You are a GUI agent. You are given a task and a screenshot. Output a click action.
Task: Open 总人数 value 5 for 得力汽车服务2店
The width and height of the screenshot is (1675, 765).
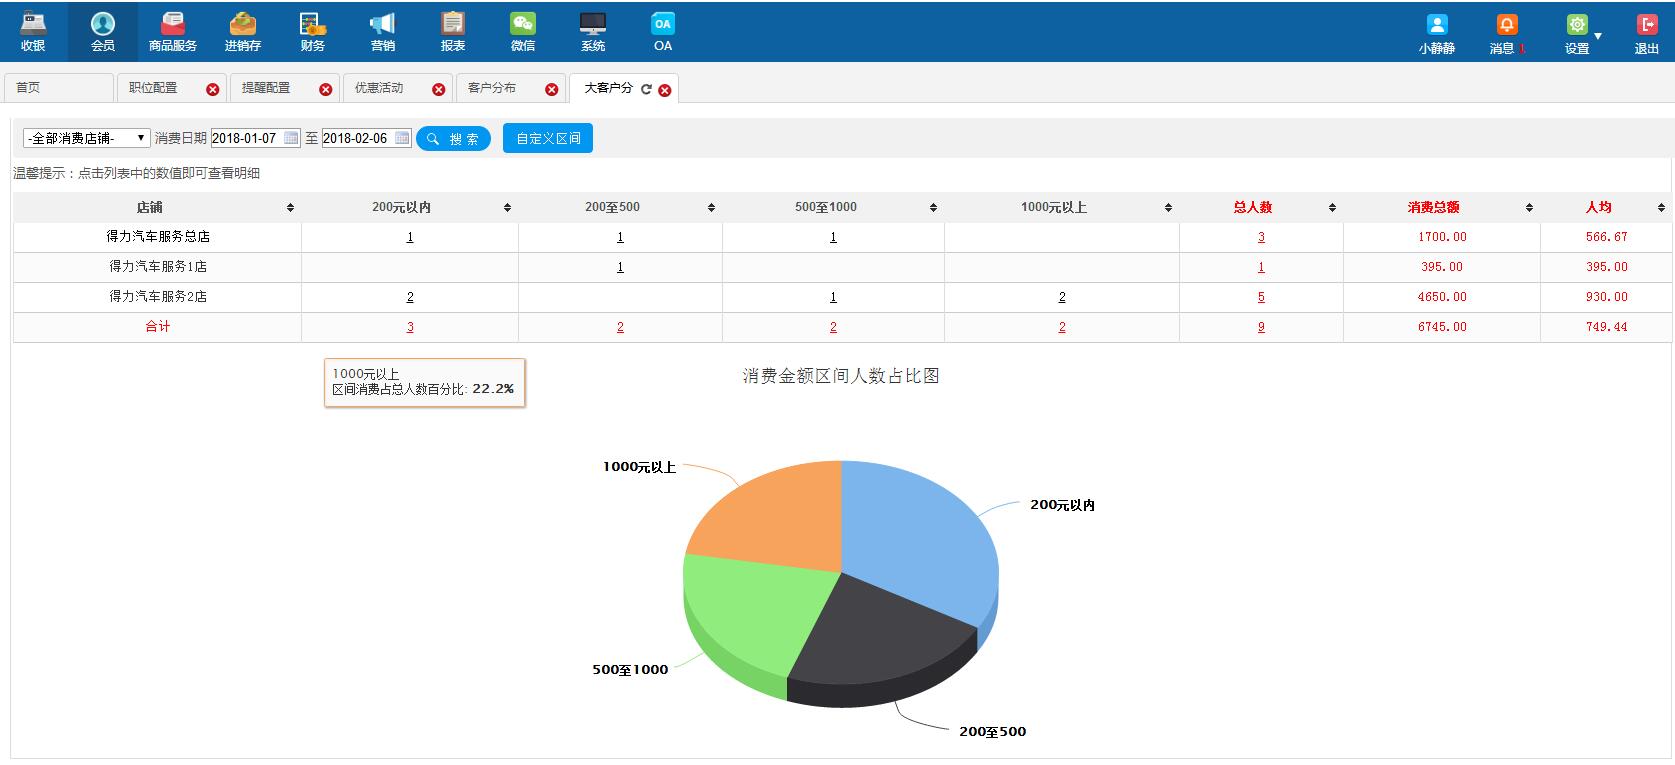pos(1261,297)
